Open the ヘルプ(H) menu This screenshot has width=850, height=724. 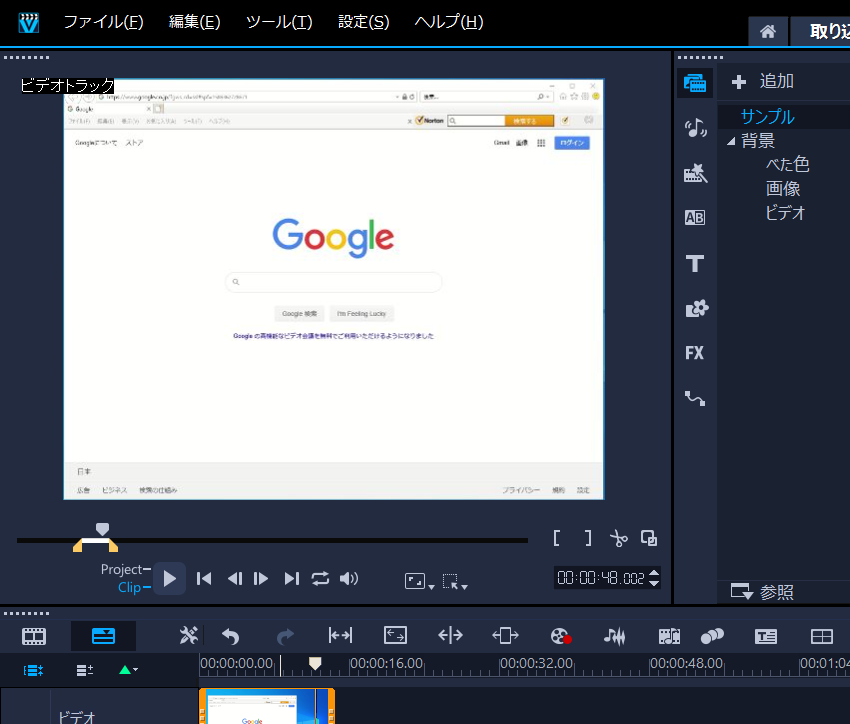coord(449,22)
